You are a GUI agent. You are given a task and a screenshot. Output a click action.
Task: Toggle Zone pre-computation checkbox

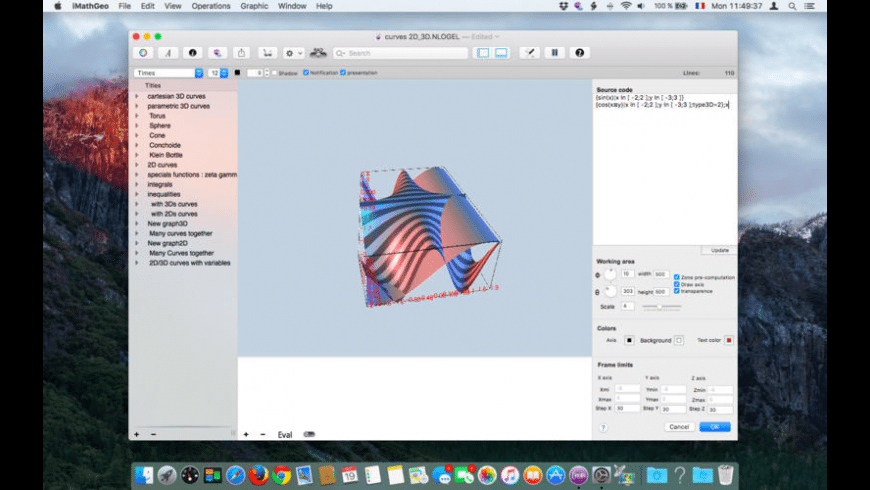pos(676,277)
